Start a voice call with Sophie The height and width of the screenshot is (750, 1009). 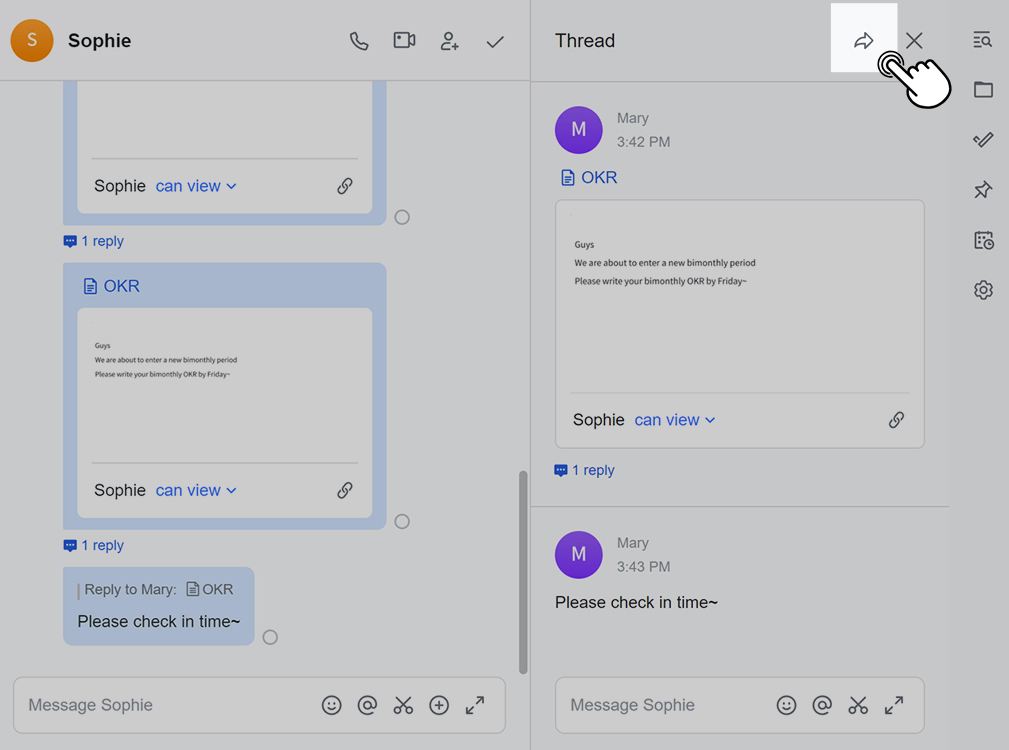click(359, 41)
